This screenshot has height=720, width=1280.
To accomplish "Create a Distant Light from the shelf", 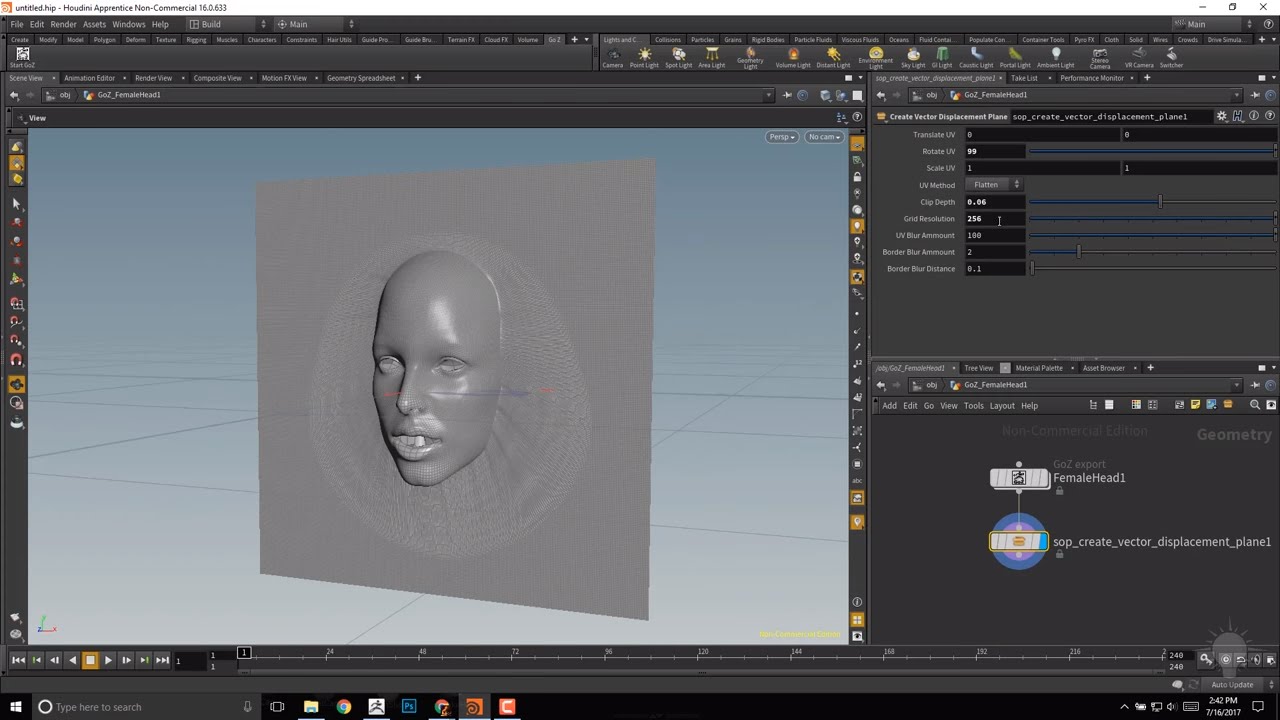I will pyautogui.click(x=833, y=58).
